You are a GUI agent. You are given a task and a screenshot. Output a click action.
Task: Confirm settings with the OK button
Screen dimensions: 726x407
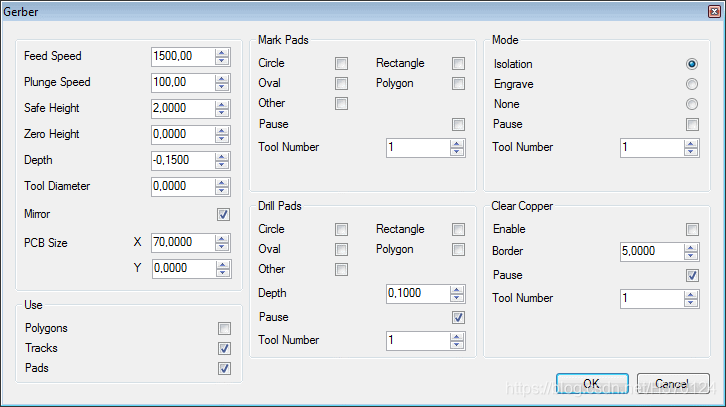point(592,384)
